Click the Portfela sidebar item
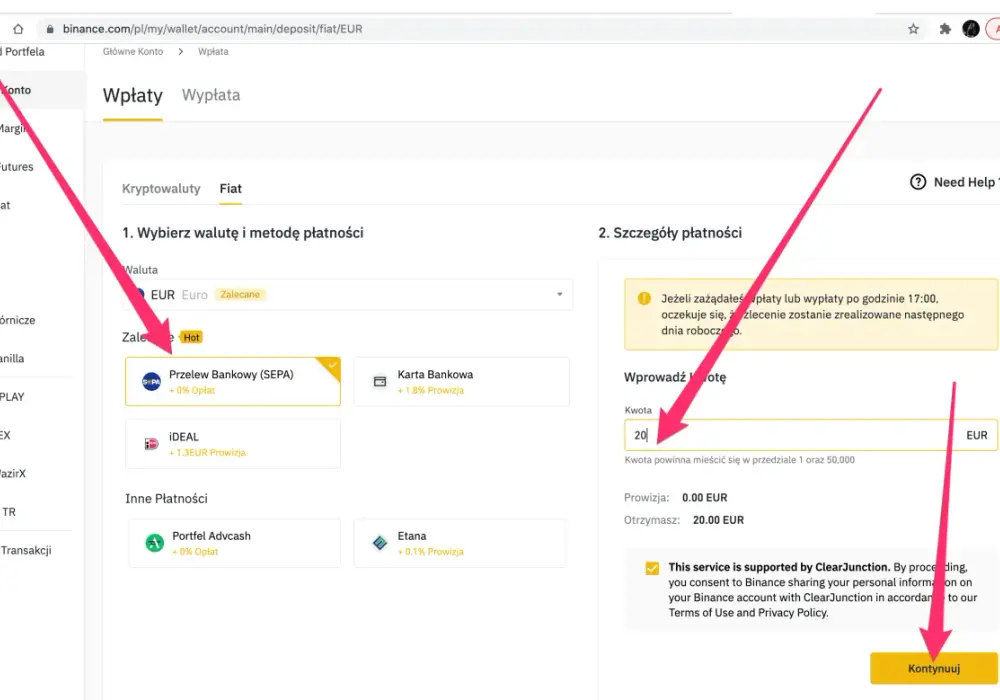The image size is (1000, 700). (x=24, y=52)
